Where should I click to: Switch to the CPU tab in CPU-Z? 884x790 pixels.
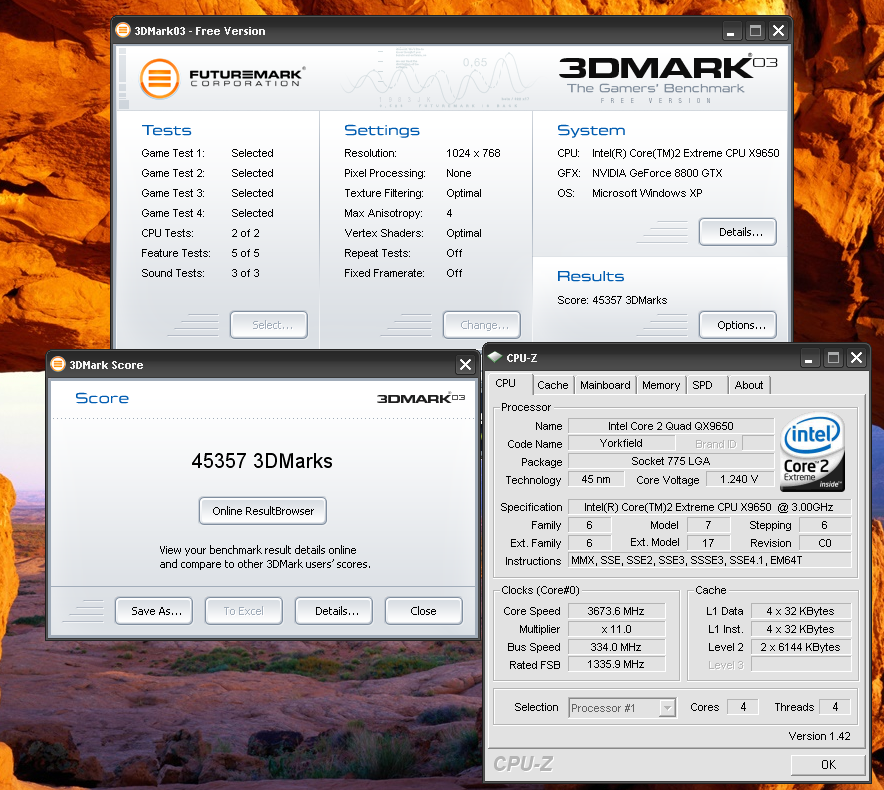pyautogui.click(x=509, y=383)
